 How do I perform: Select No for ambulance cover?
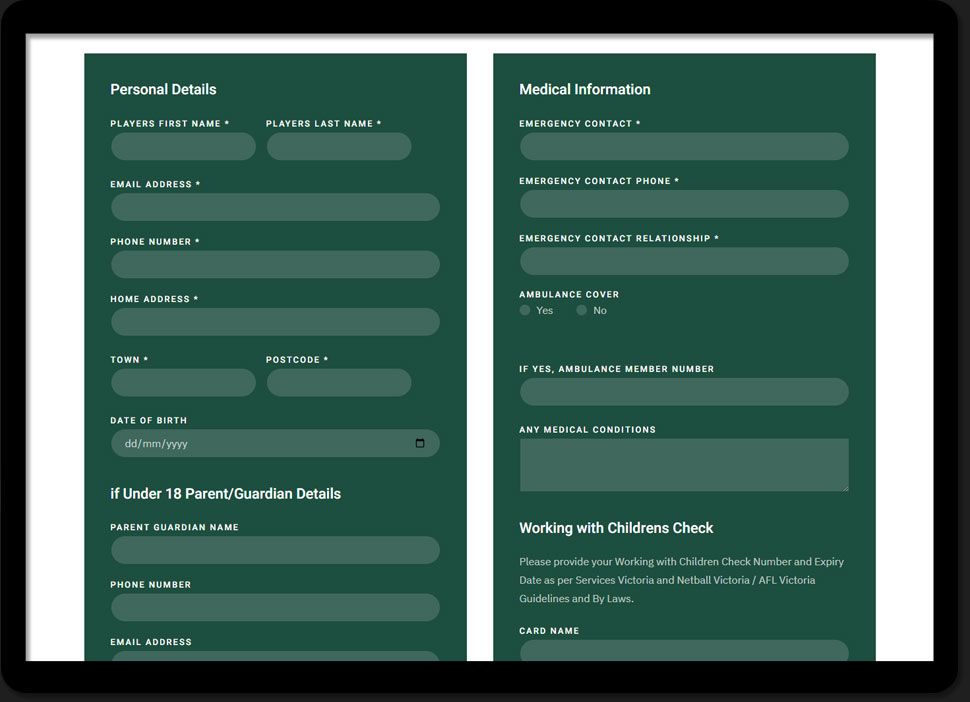click(582, 311)
